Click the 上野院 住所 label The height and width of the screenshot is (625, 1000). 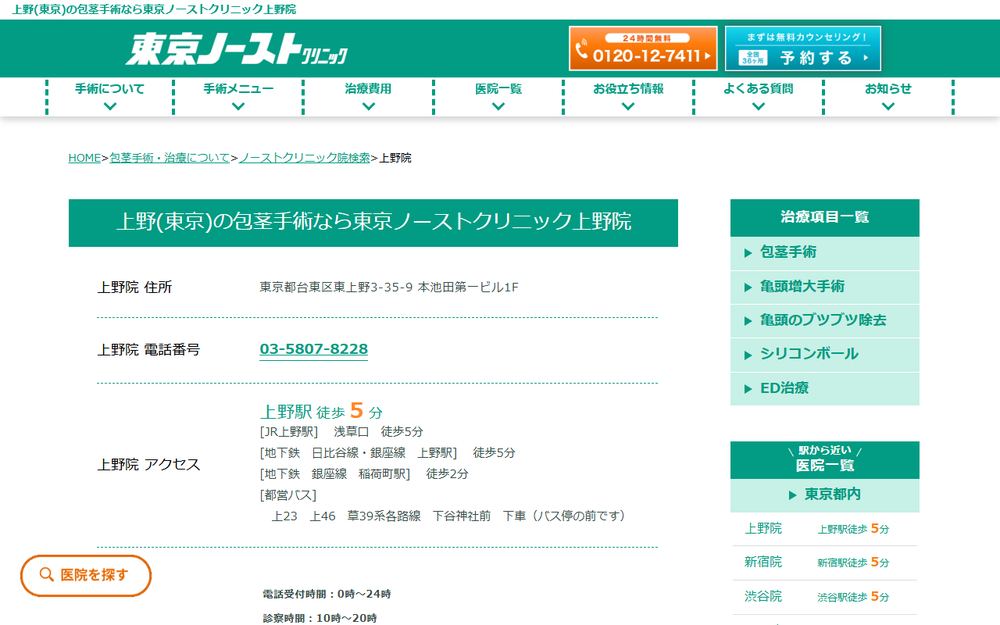point(135,287)
